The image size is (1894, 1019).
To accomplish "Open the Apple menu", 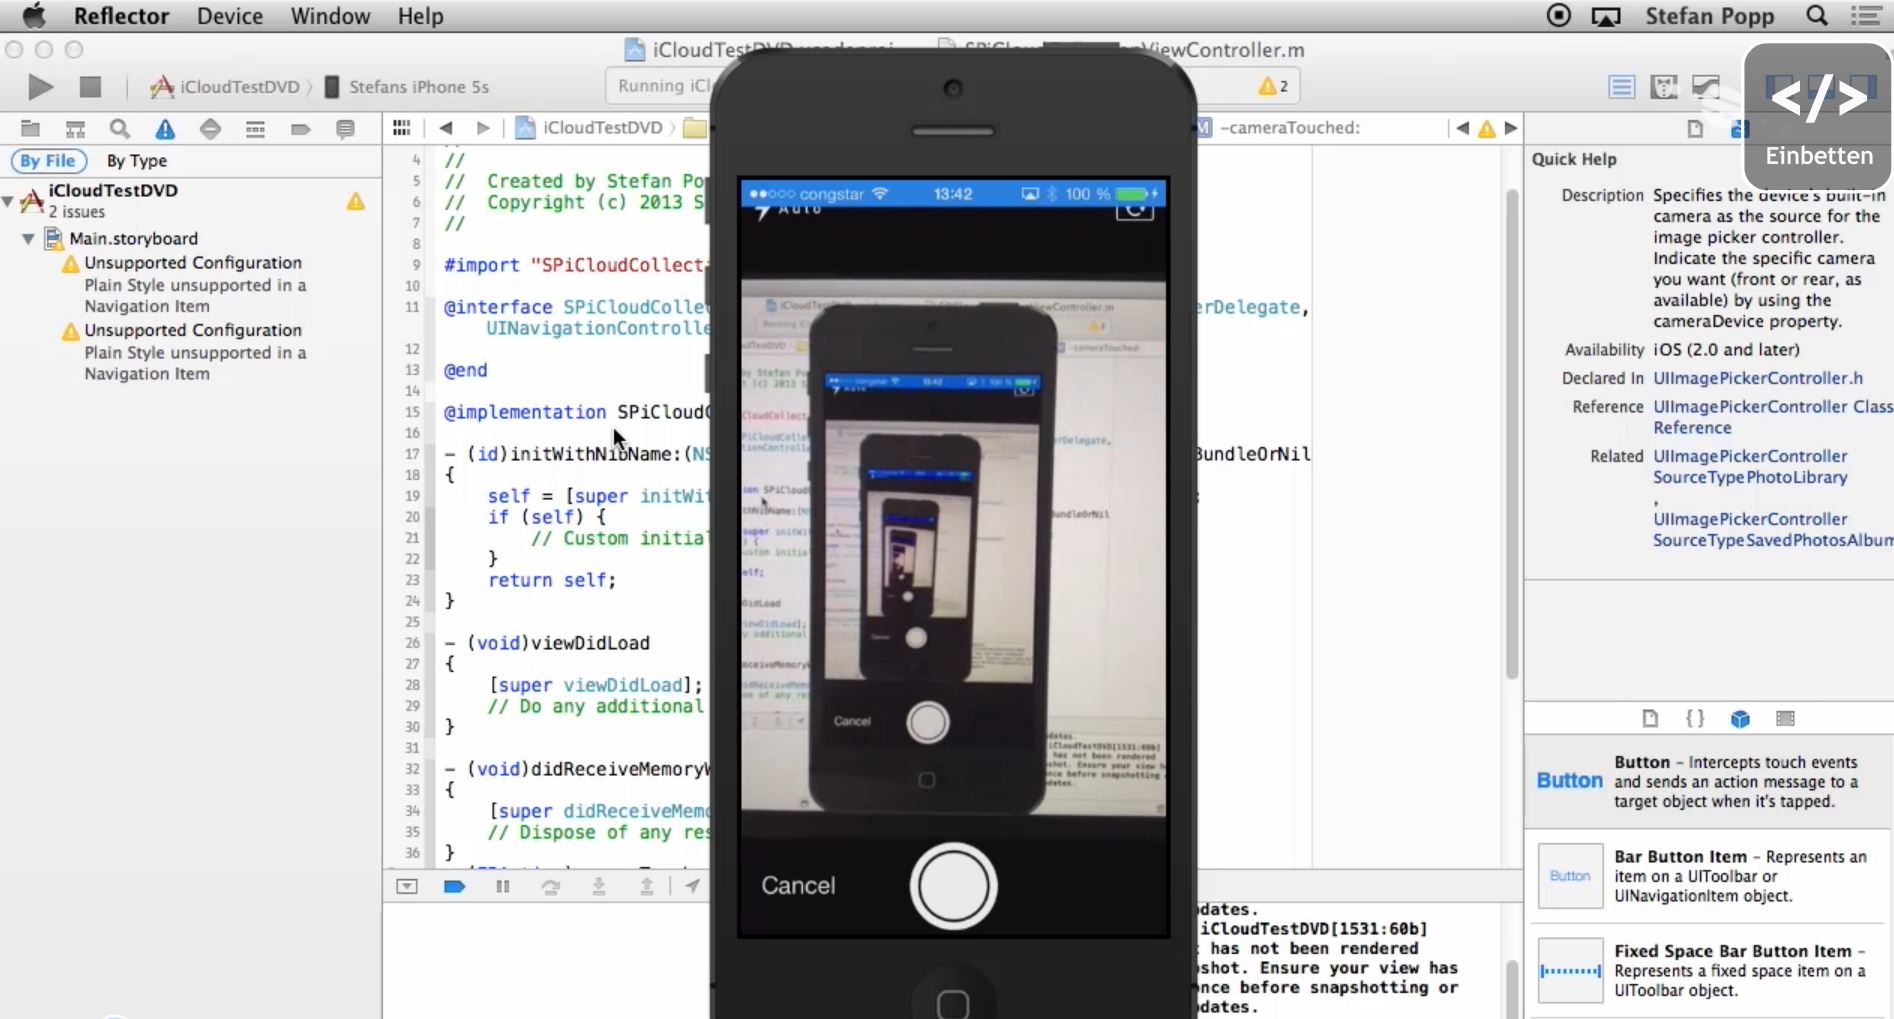I will (34, 16).
